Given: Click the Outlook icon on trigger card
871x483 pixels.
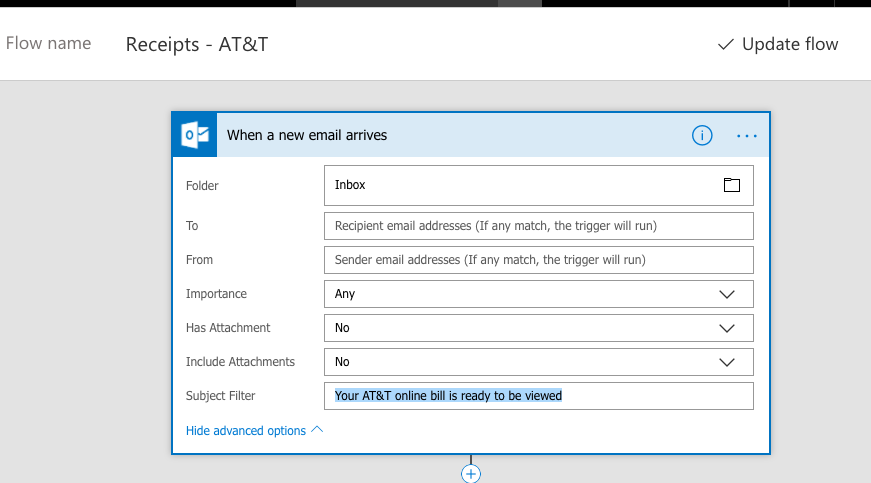Looking at the screenshot, I should pyautogui.click(x=195, y=135).
